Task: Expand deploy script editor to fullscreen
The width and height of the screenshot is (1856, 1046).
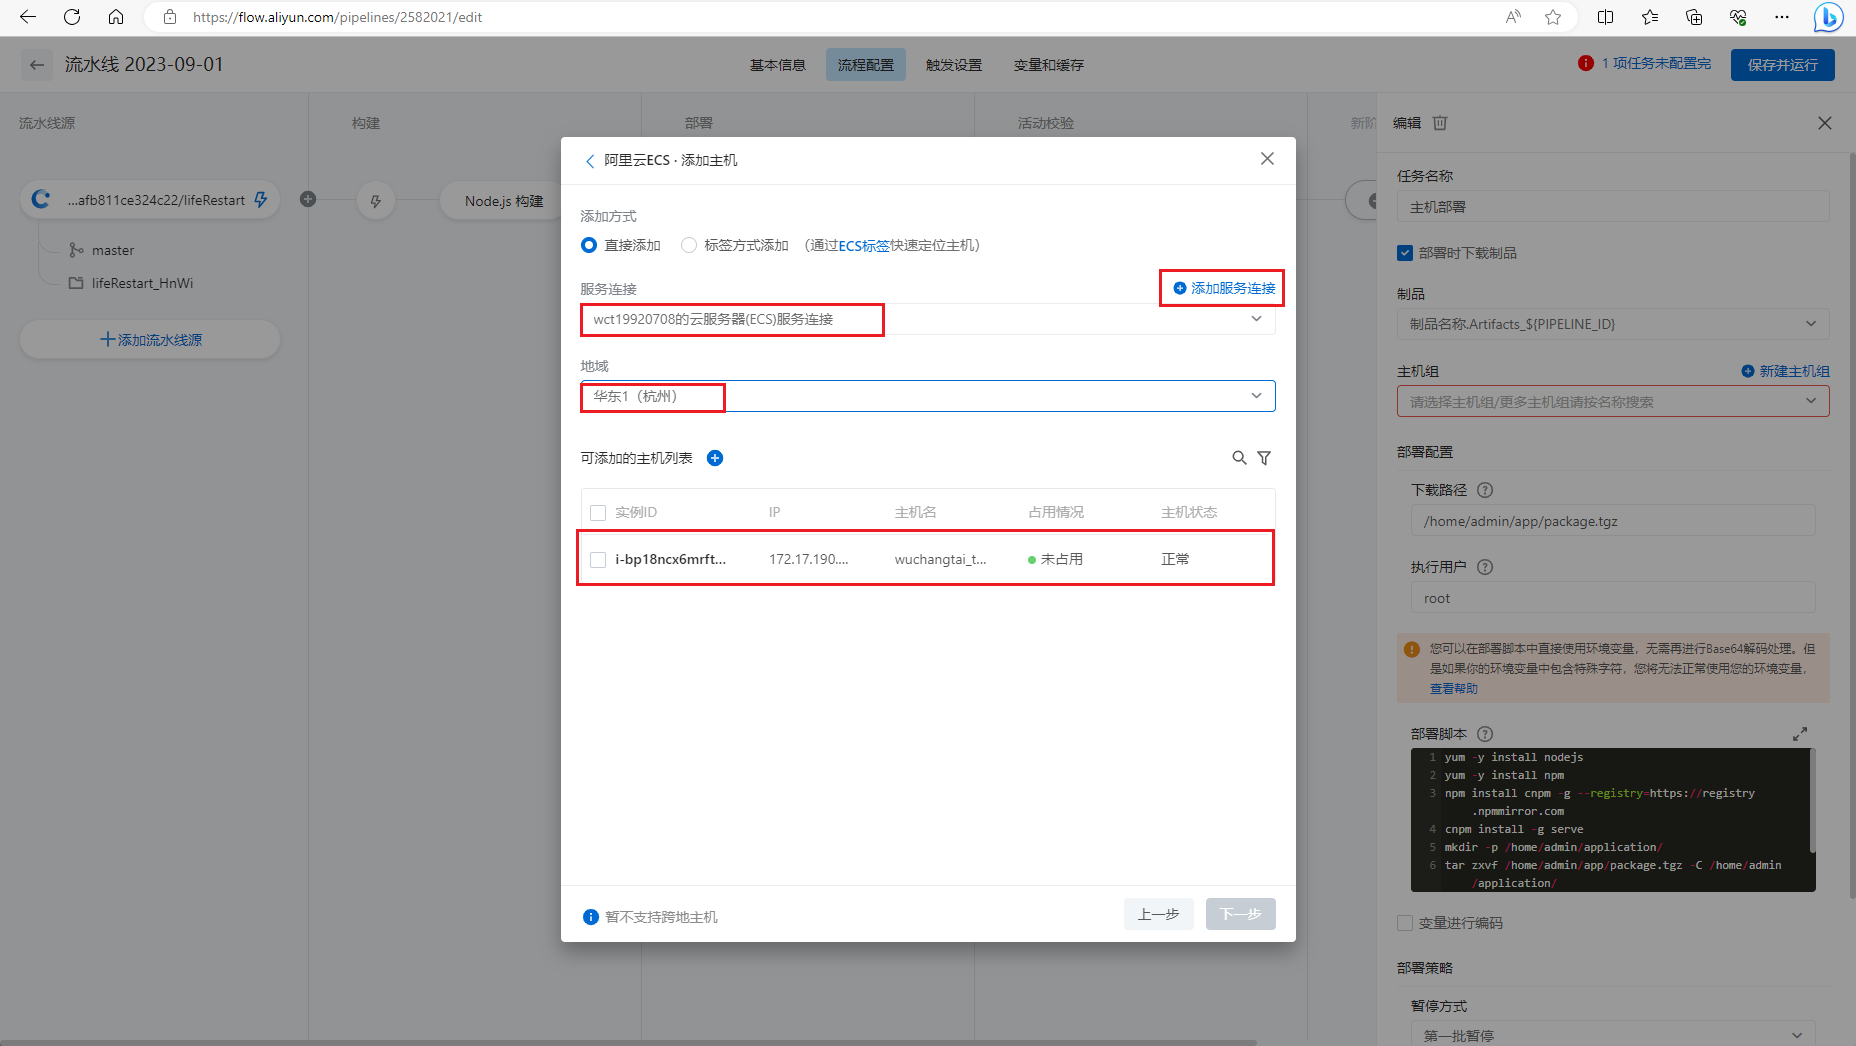Action: [1800, 734]
